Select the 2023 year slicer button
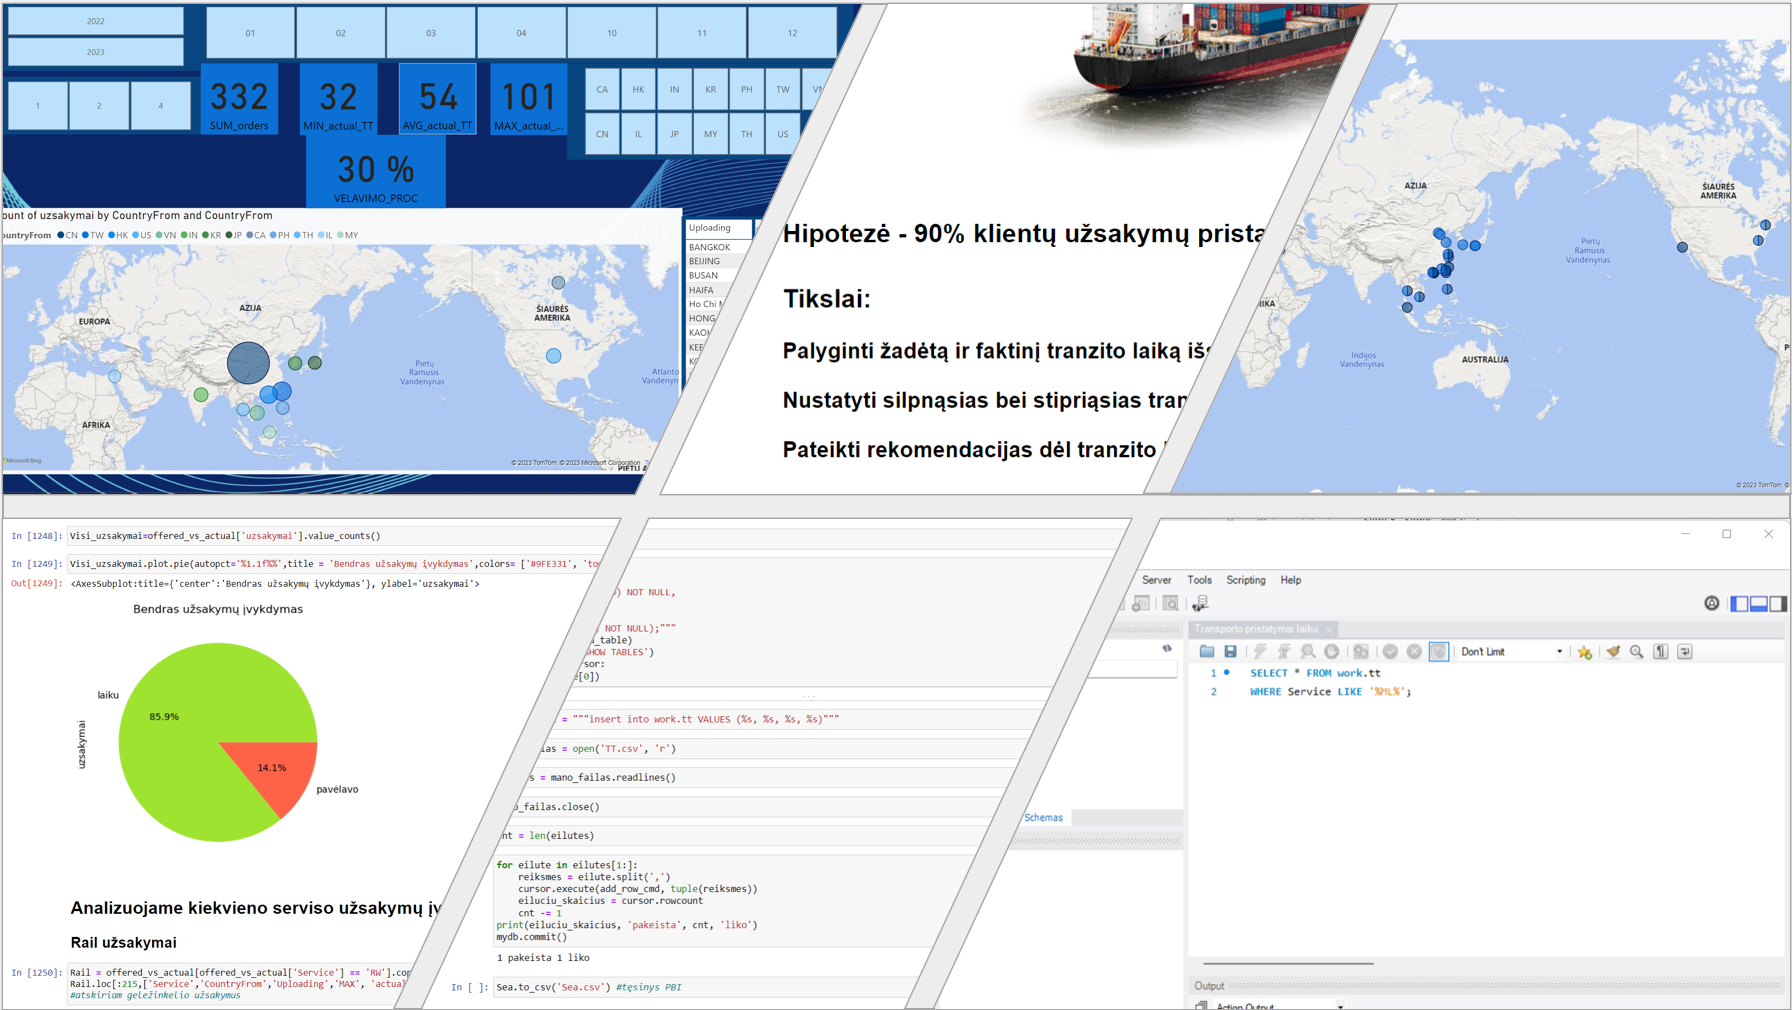Screen dimensions: 1792x1010 [x=96, y=52]
